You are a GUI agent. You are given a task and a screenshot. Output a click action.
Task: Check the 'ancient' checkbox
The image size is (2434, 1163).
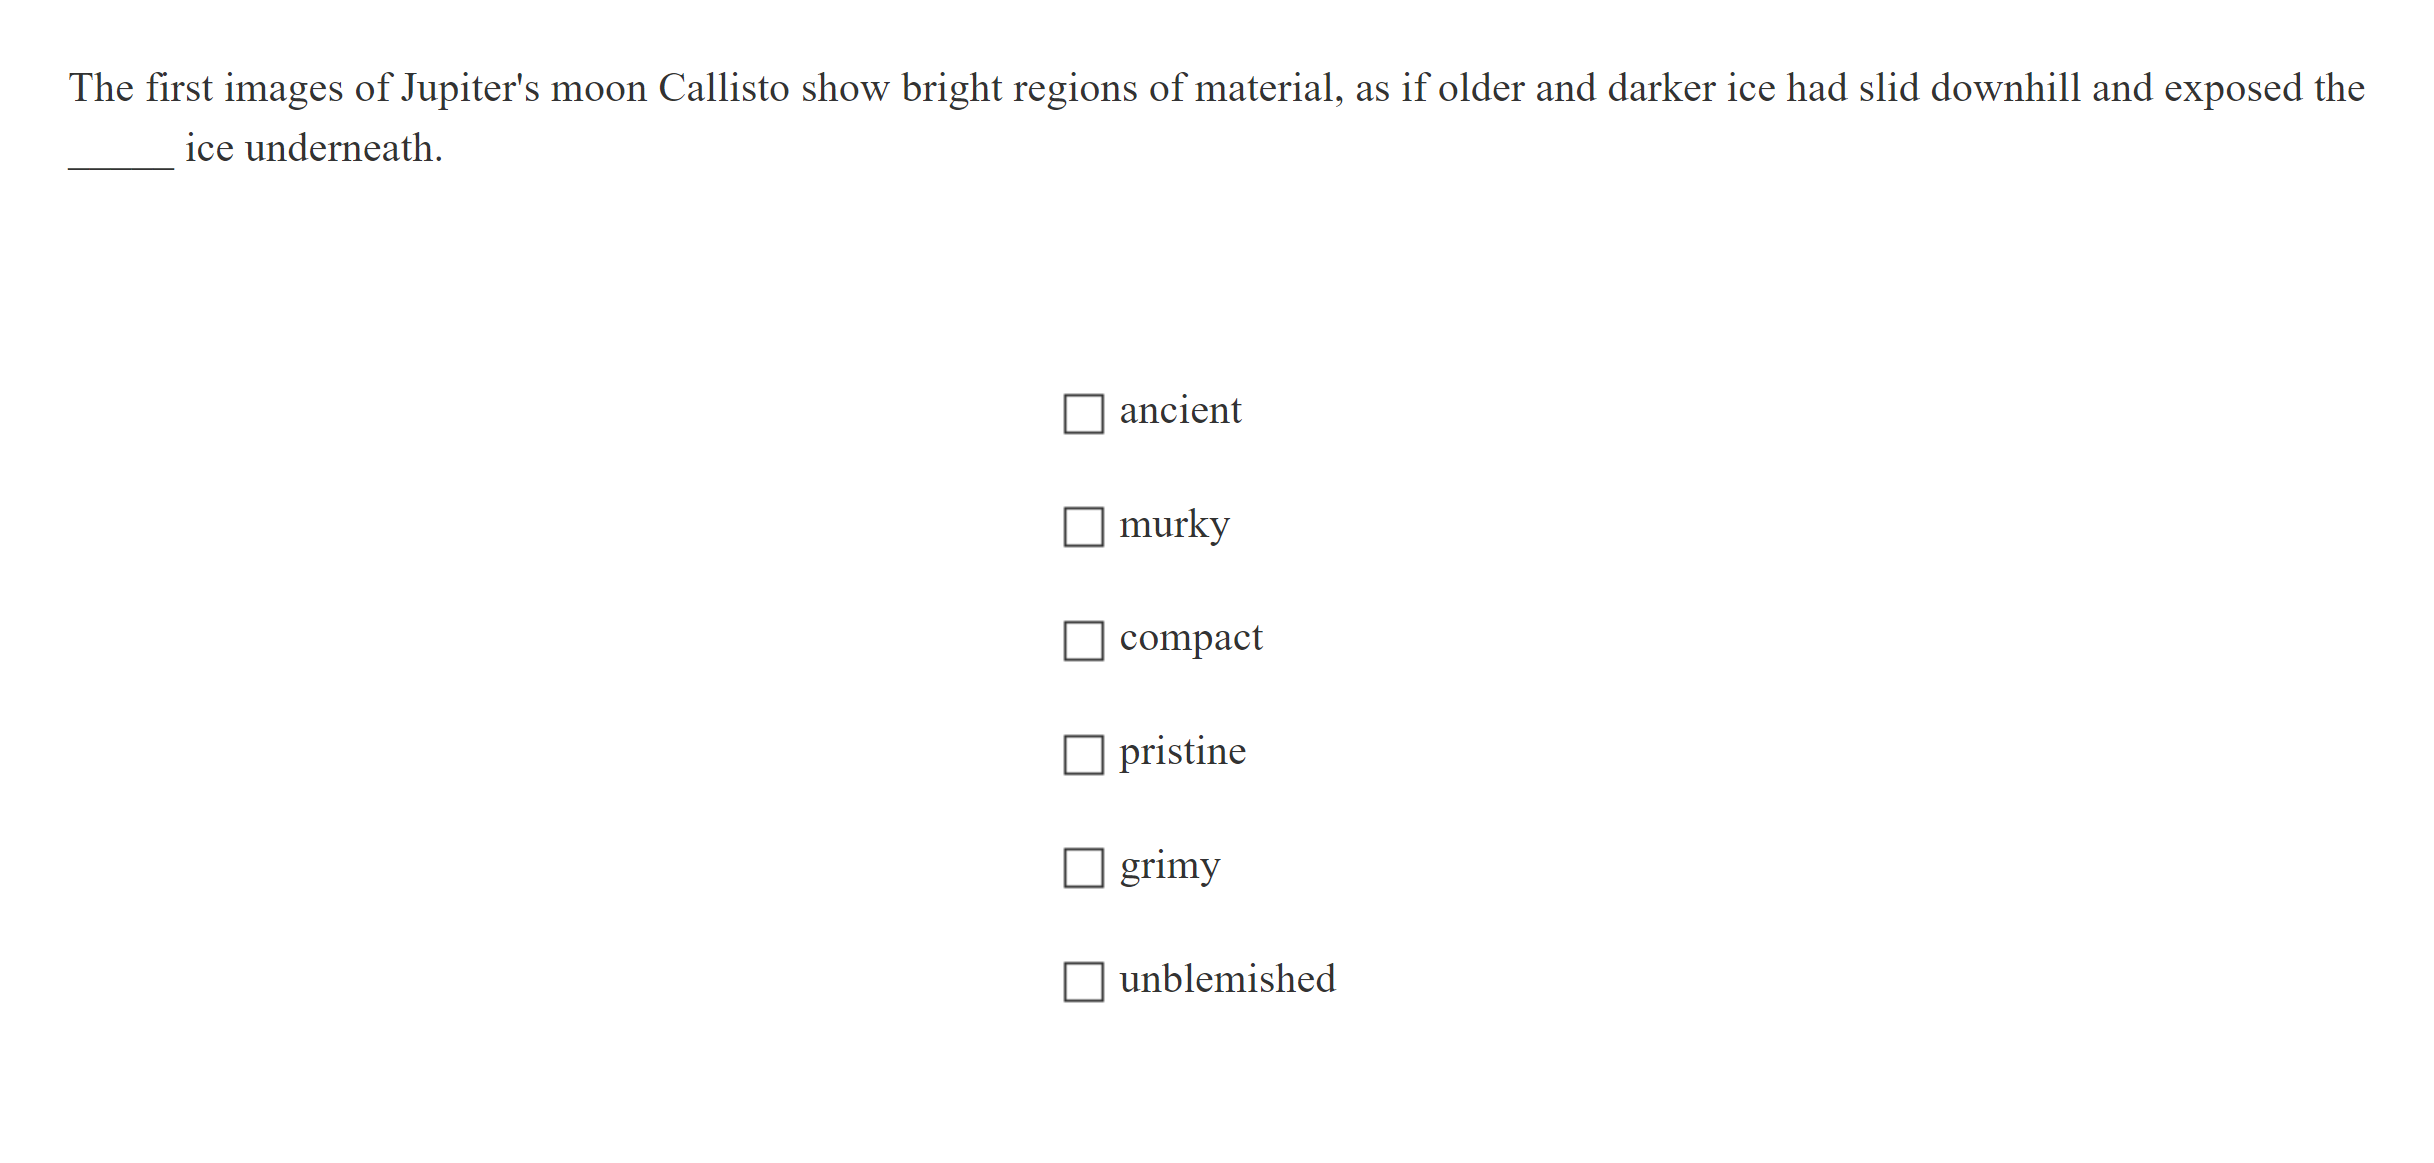[1083, 413]
